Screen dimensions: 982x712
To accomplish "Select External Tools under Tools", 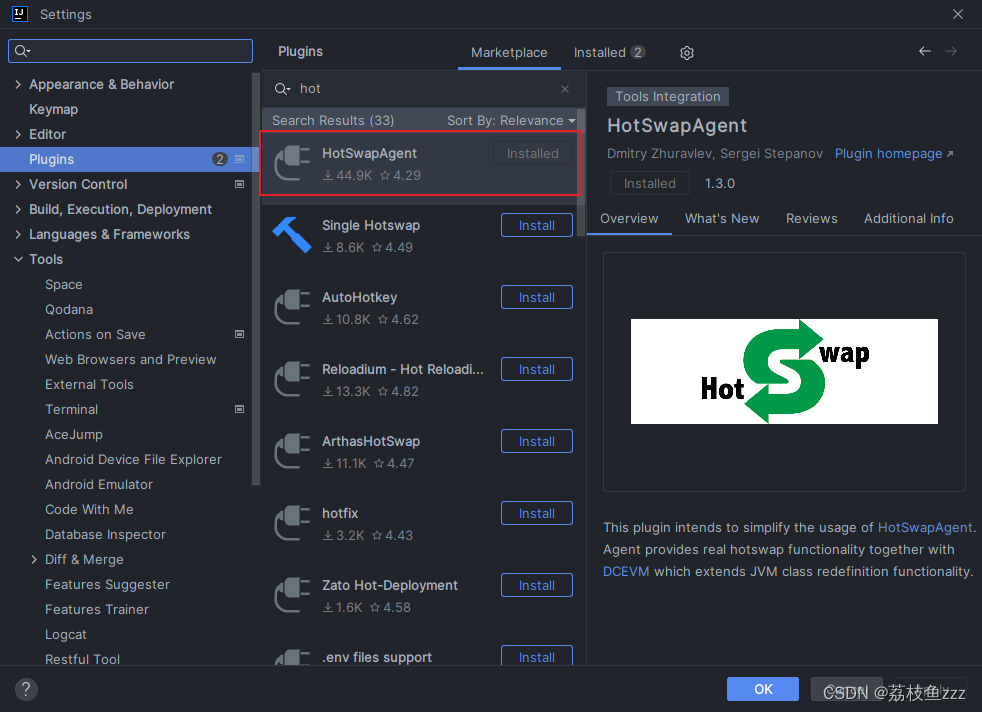I will tap(89, 384).
